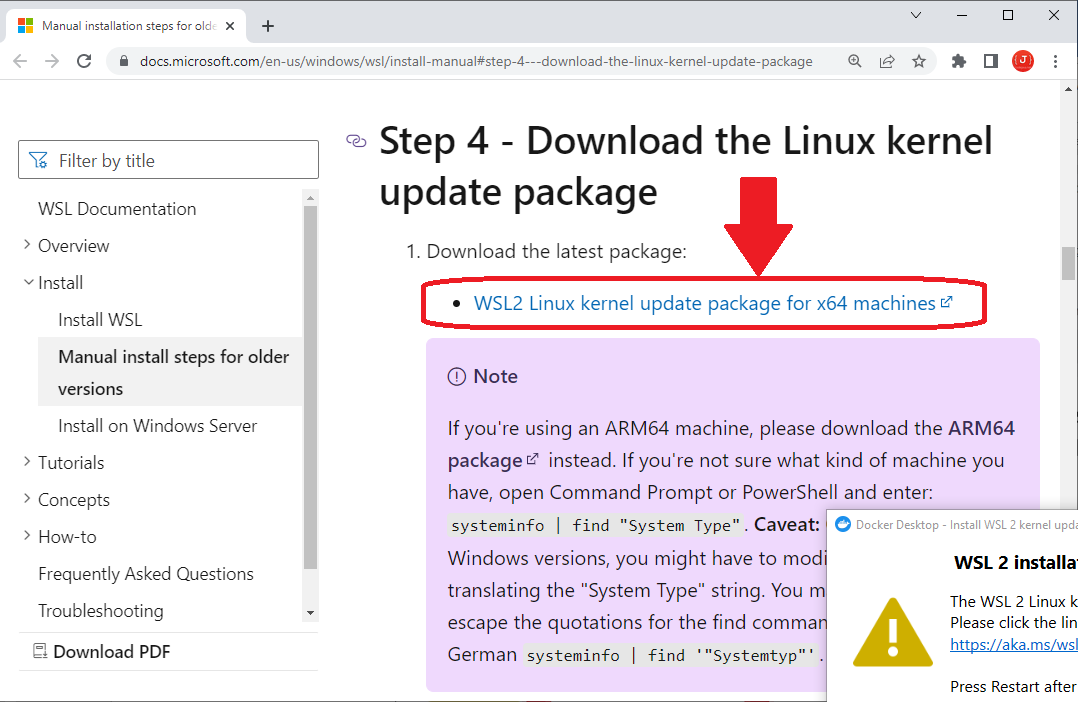
Task: Share this page icon
Action: pos(887,61)
